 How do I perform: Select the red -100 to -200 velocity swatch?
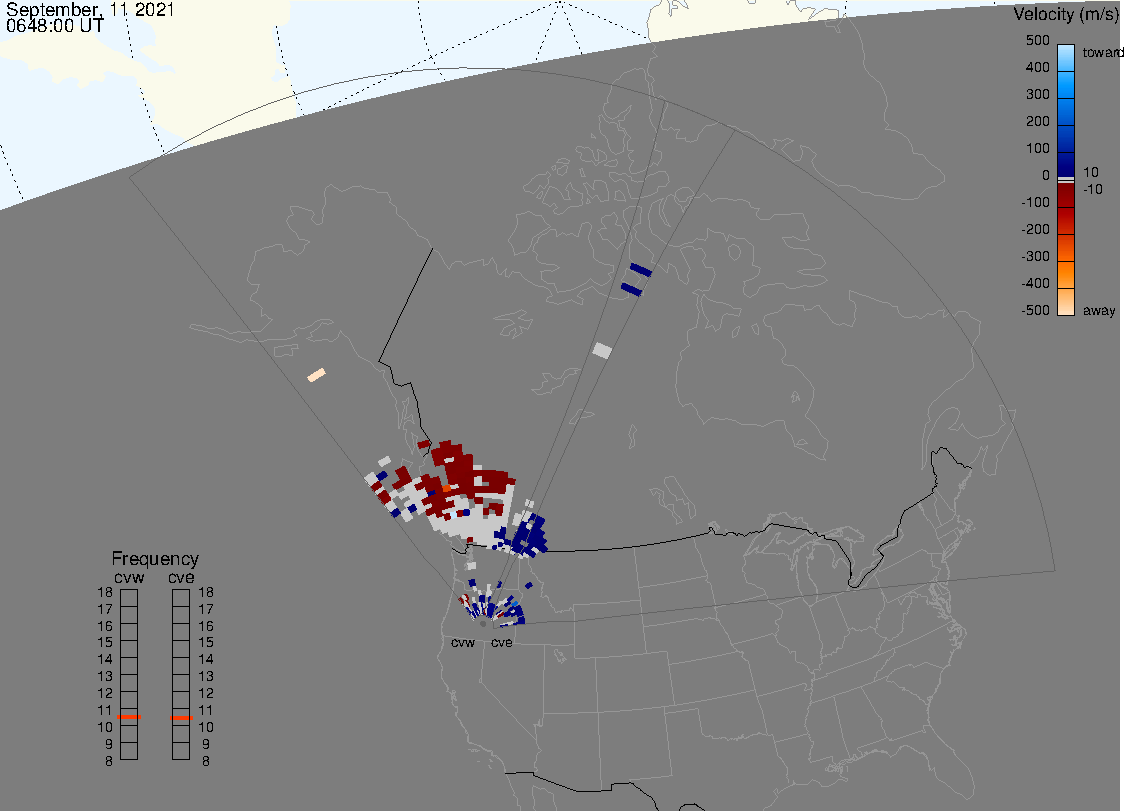(x=1066, y=221)
